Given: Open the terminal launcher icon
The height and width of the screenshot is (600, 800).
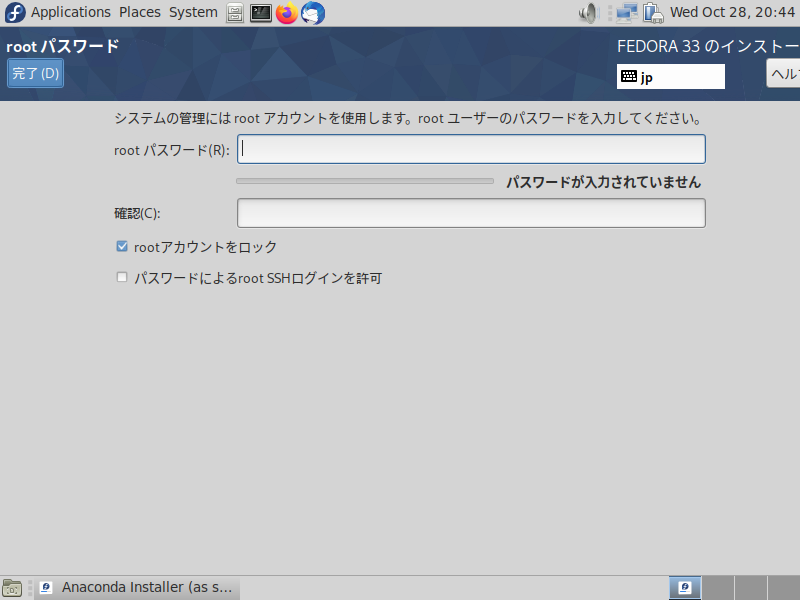Looking at the screenshot, I should (x=261, y=13).
